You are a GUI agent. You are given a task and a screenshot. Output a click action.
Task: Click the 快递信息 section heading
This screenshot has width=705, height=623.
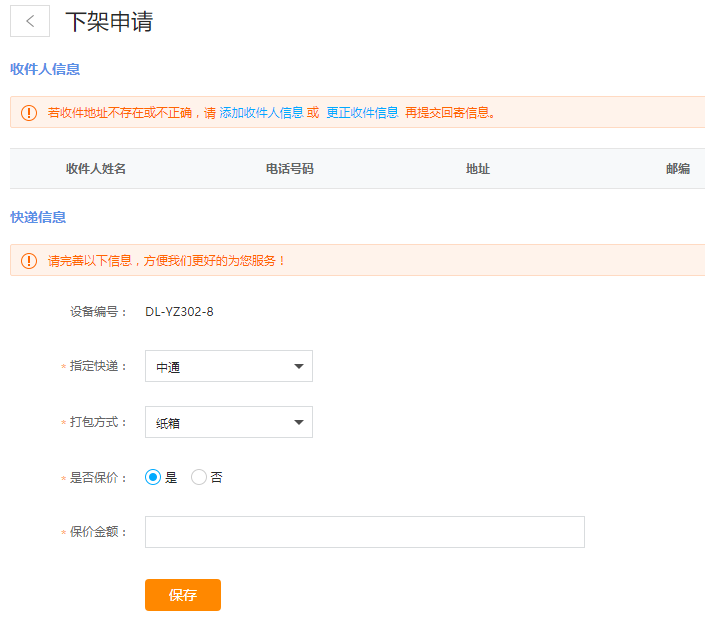[38, 217]
